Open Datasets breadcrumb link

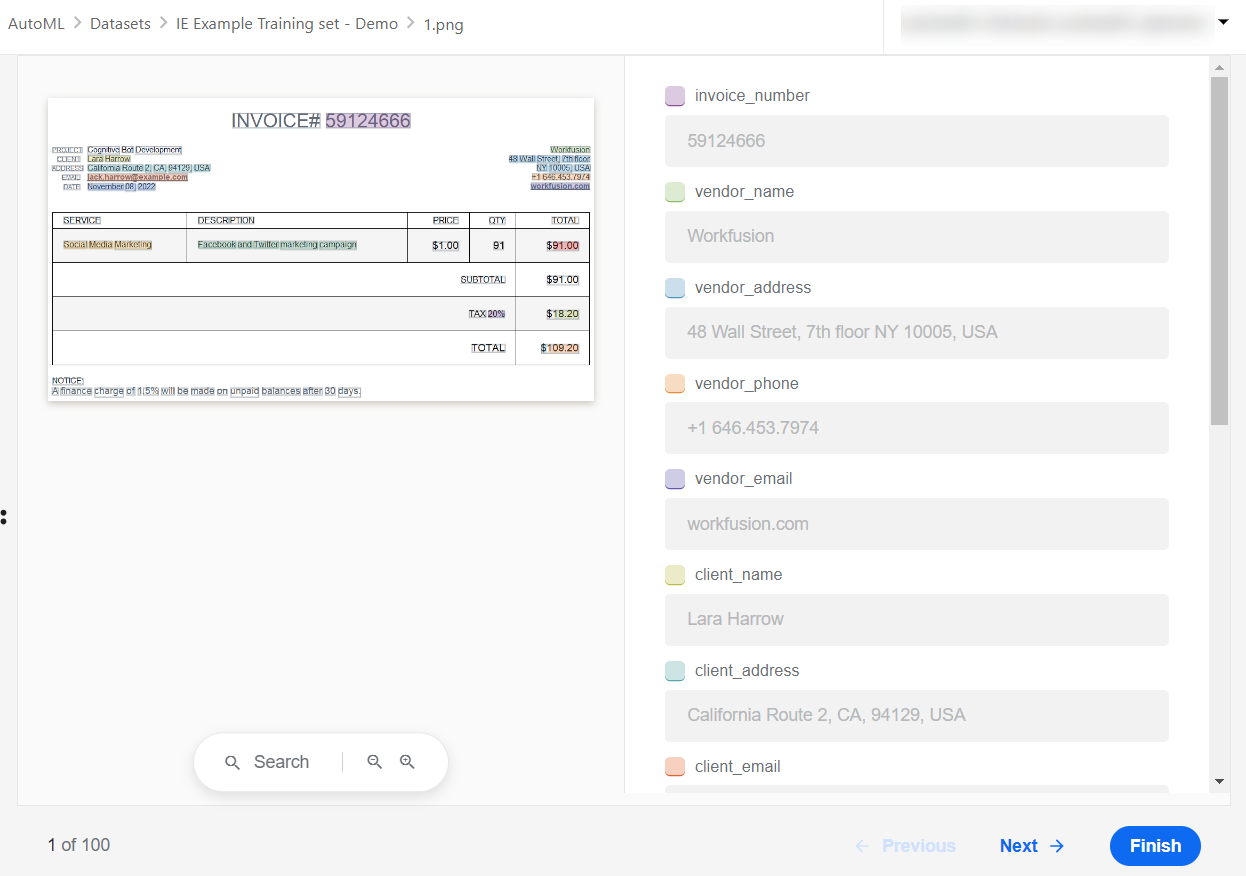tap(120, 24)
